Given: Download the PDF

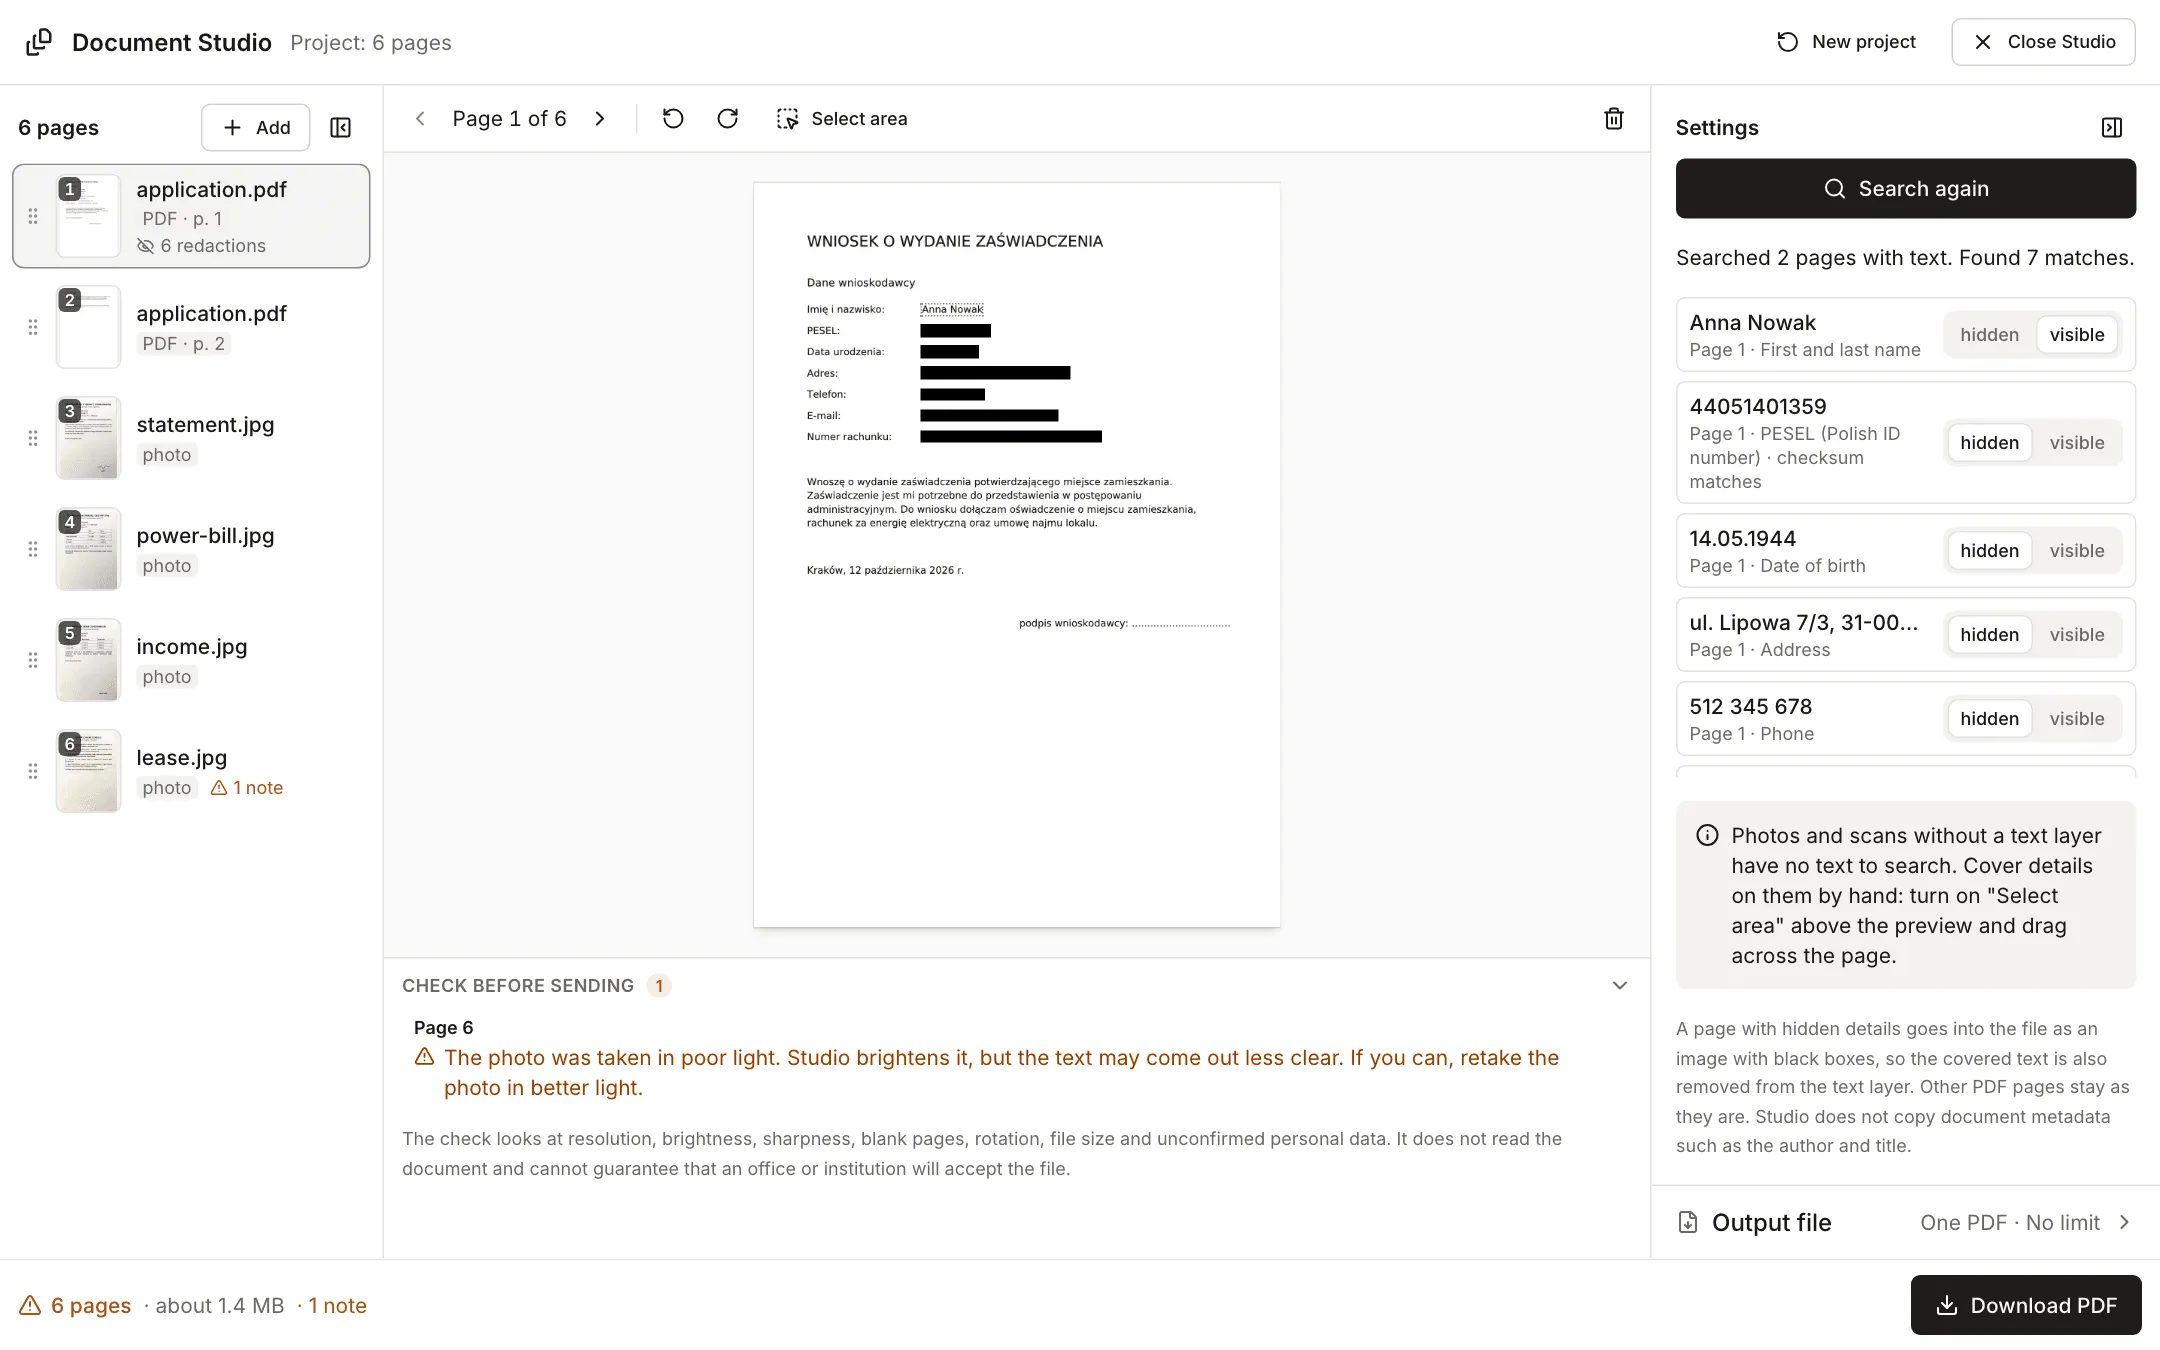Looking at the screenshot, I should [x=2026, y=1305].
